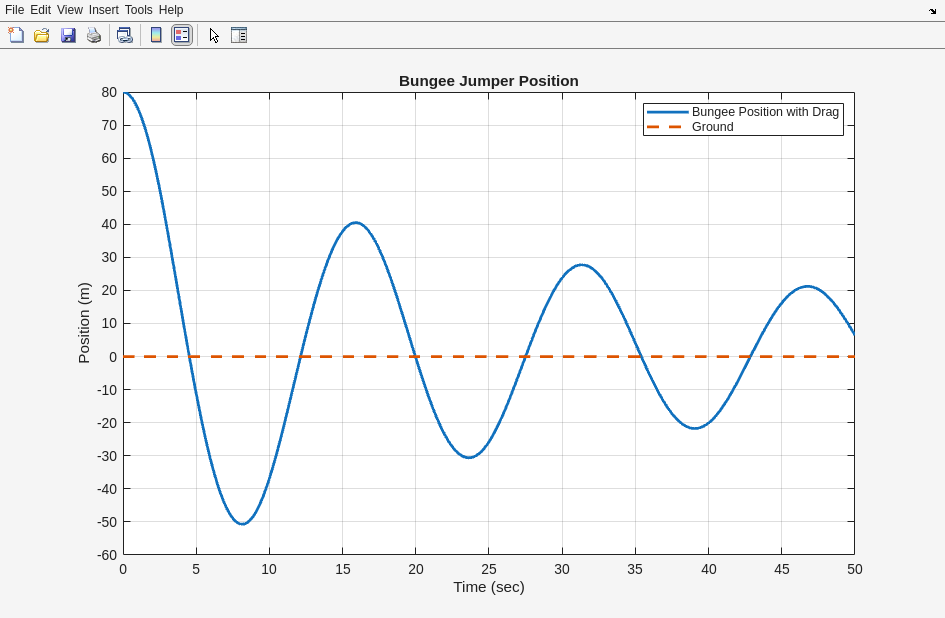Viewport: 945px width, 618px height.
Task: Save the figure with the floppy disk icon
Action: 68,35
